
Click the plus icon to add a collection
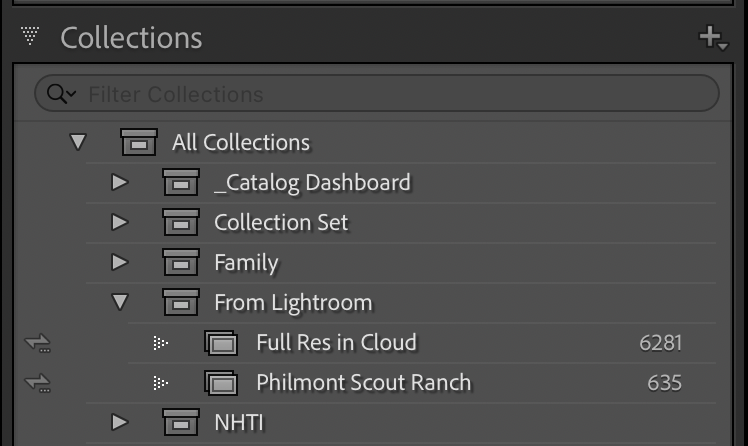click(713, 38)
